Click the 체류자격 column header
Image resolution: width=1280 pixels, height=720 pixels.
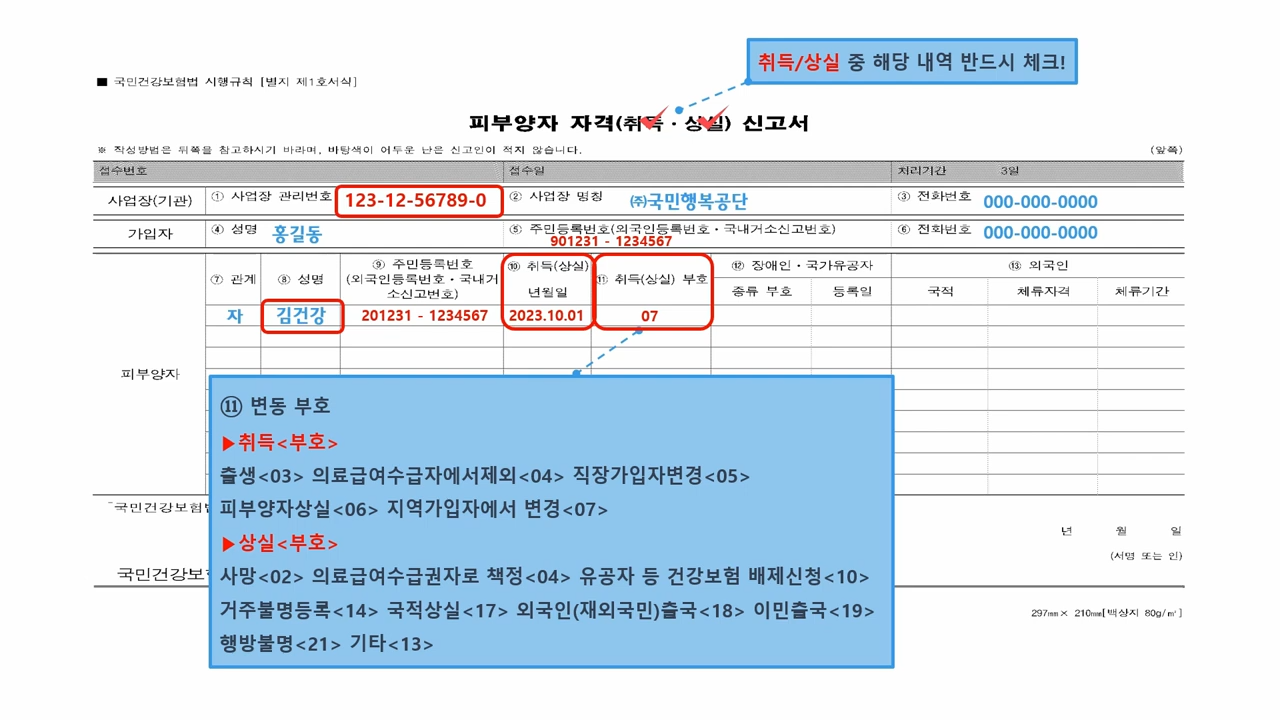click(1043, 291)
